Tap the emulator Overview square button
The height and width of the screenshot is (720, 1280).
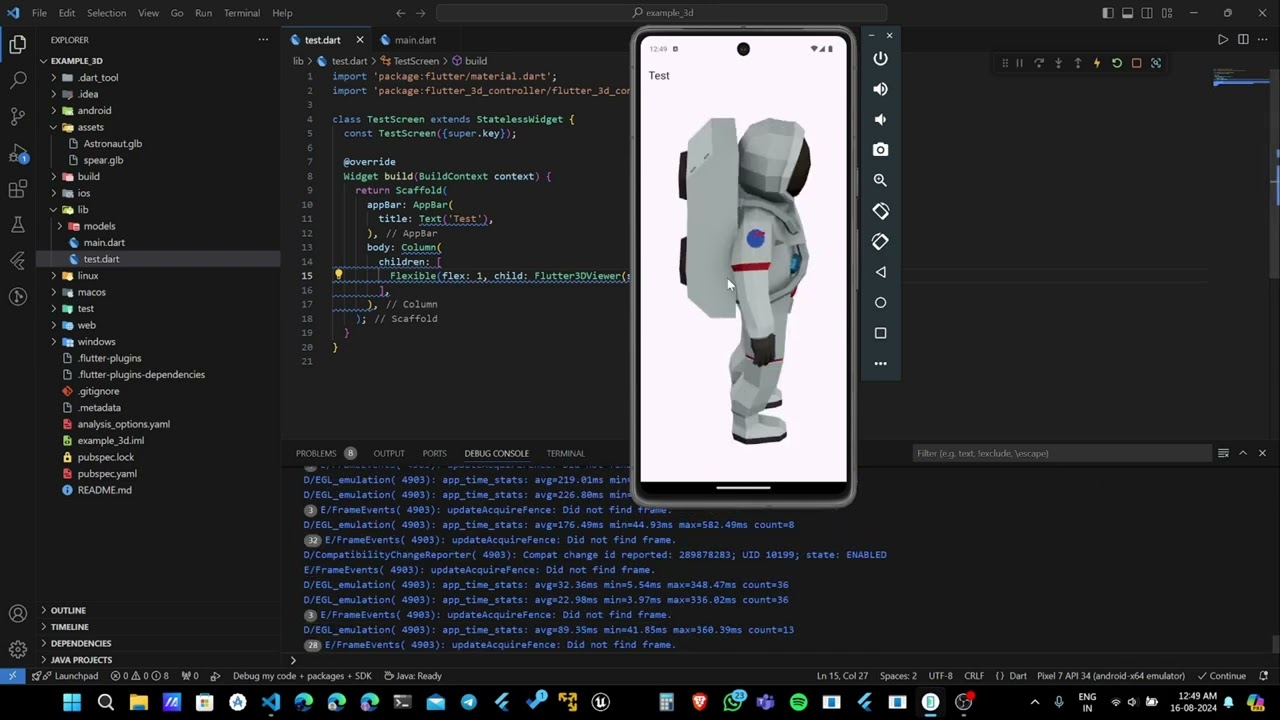(x=880, y=333)
